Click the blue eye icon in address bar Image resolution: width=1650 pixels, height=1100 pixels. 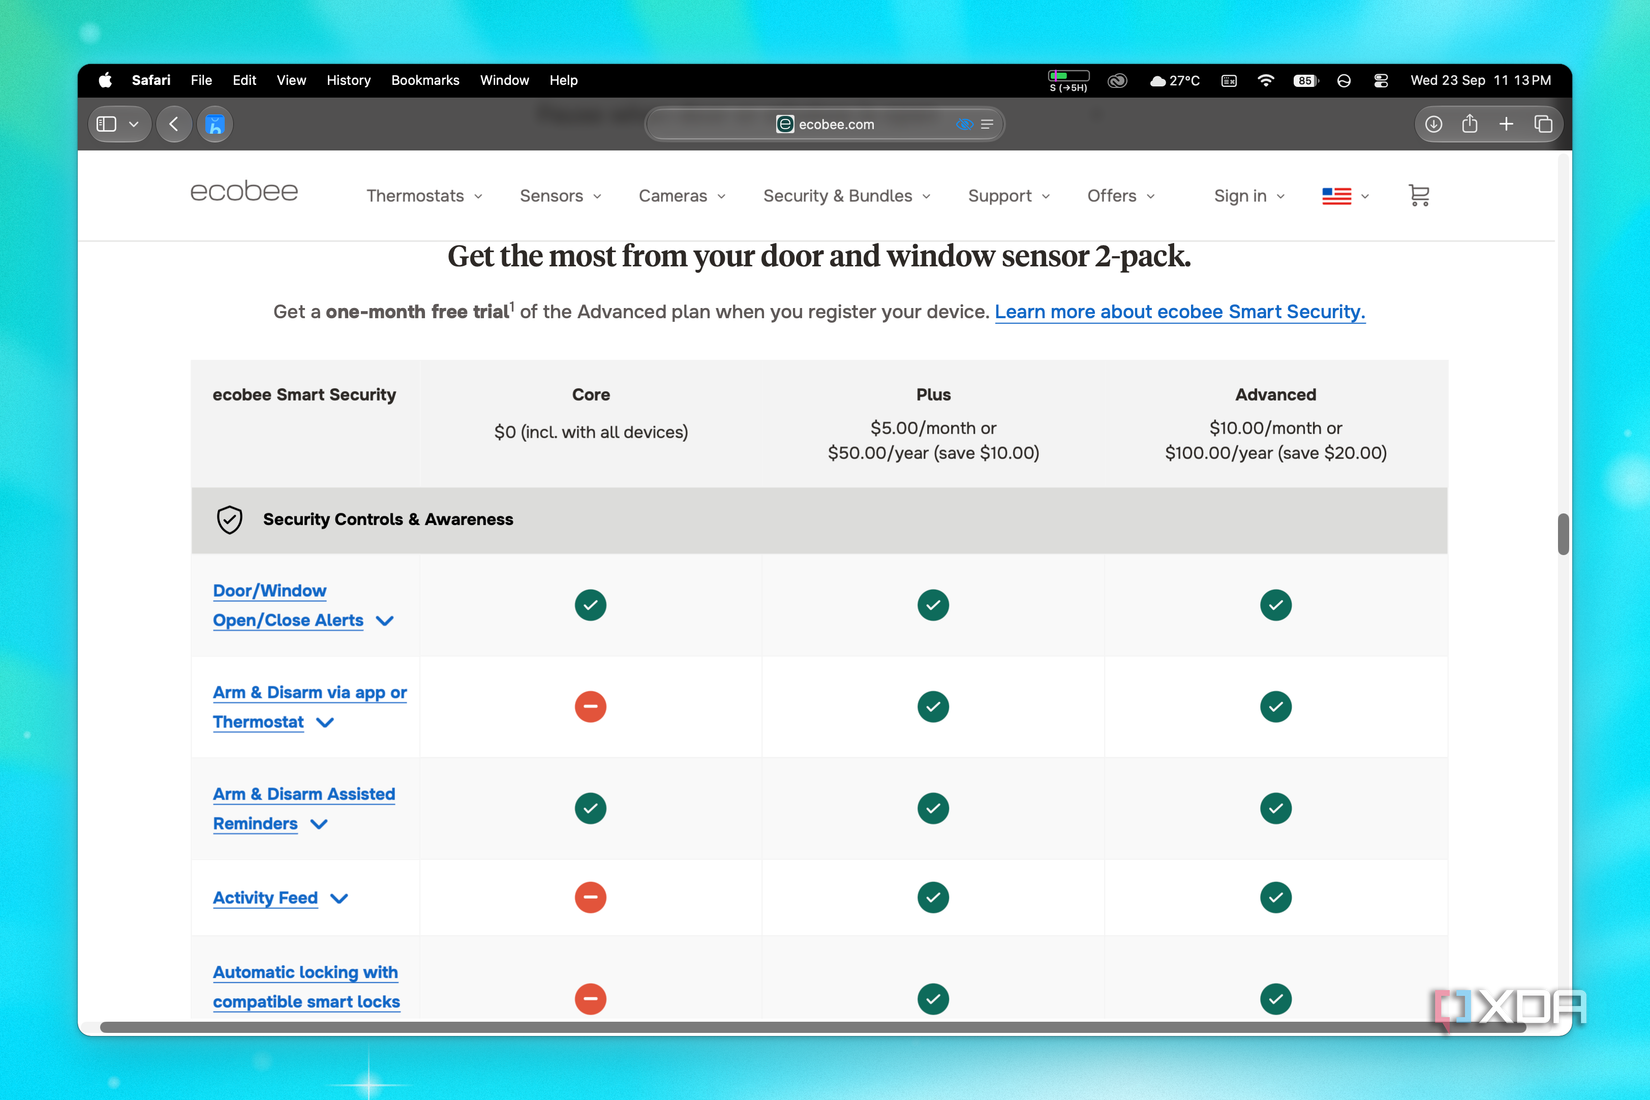(x=964, y=124)
